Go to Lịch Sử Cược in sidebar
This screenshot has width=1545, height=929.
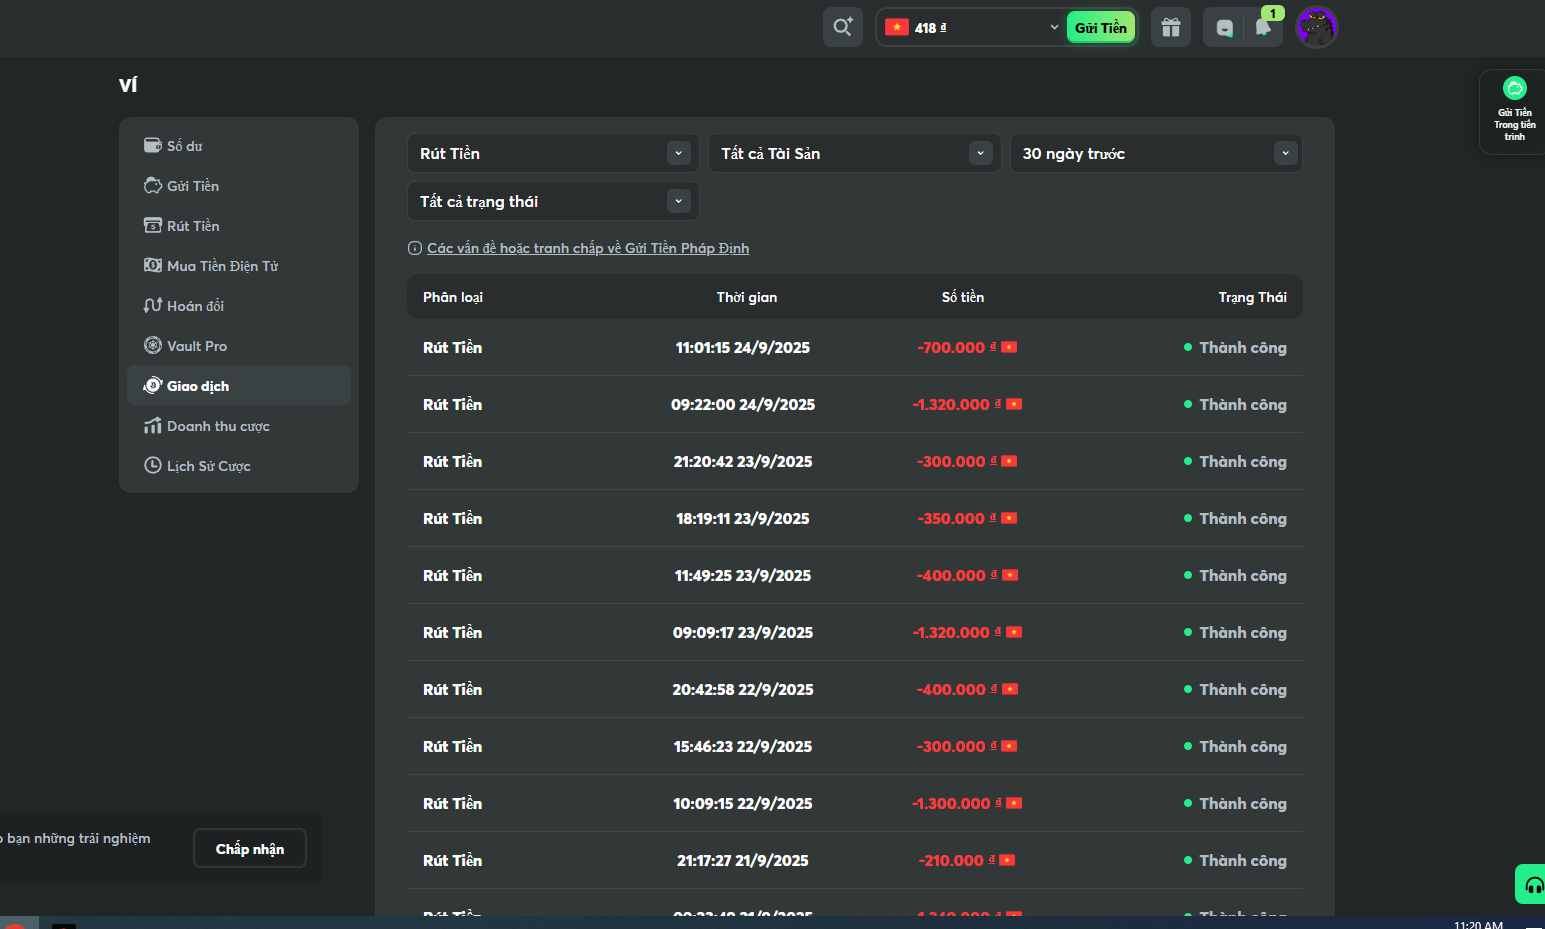[x=208, y=466]
